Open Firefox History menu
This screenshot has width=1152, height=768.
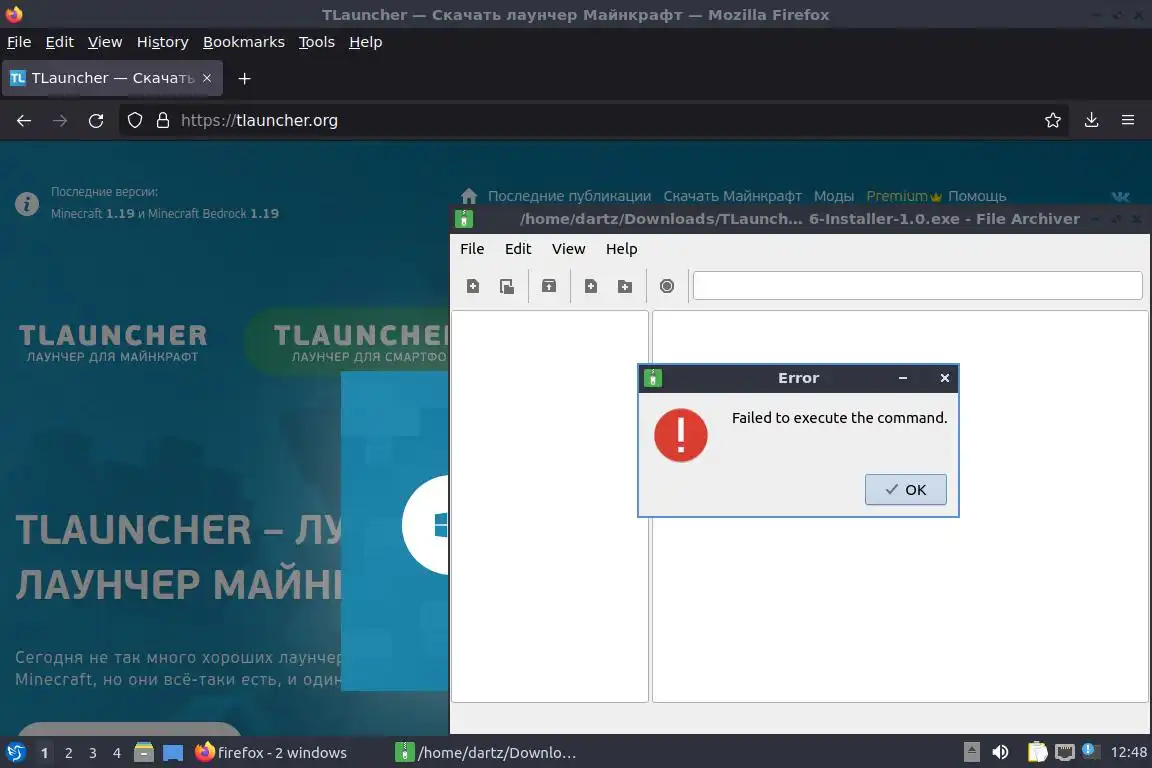[x=162, y=42]
